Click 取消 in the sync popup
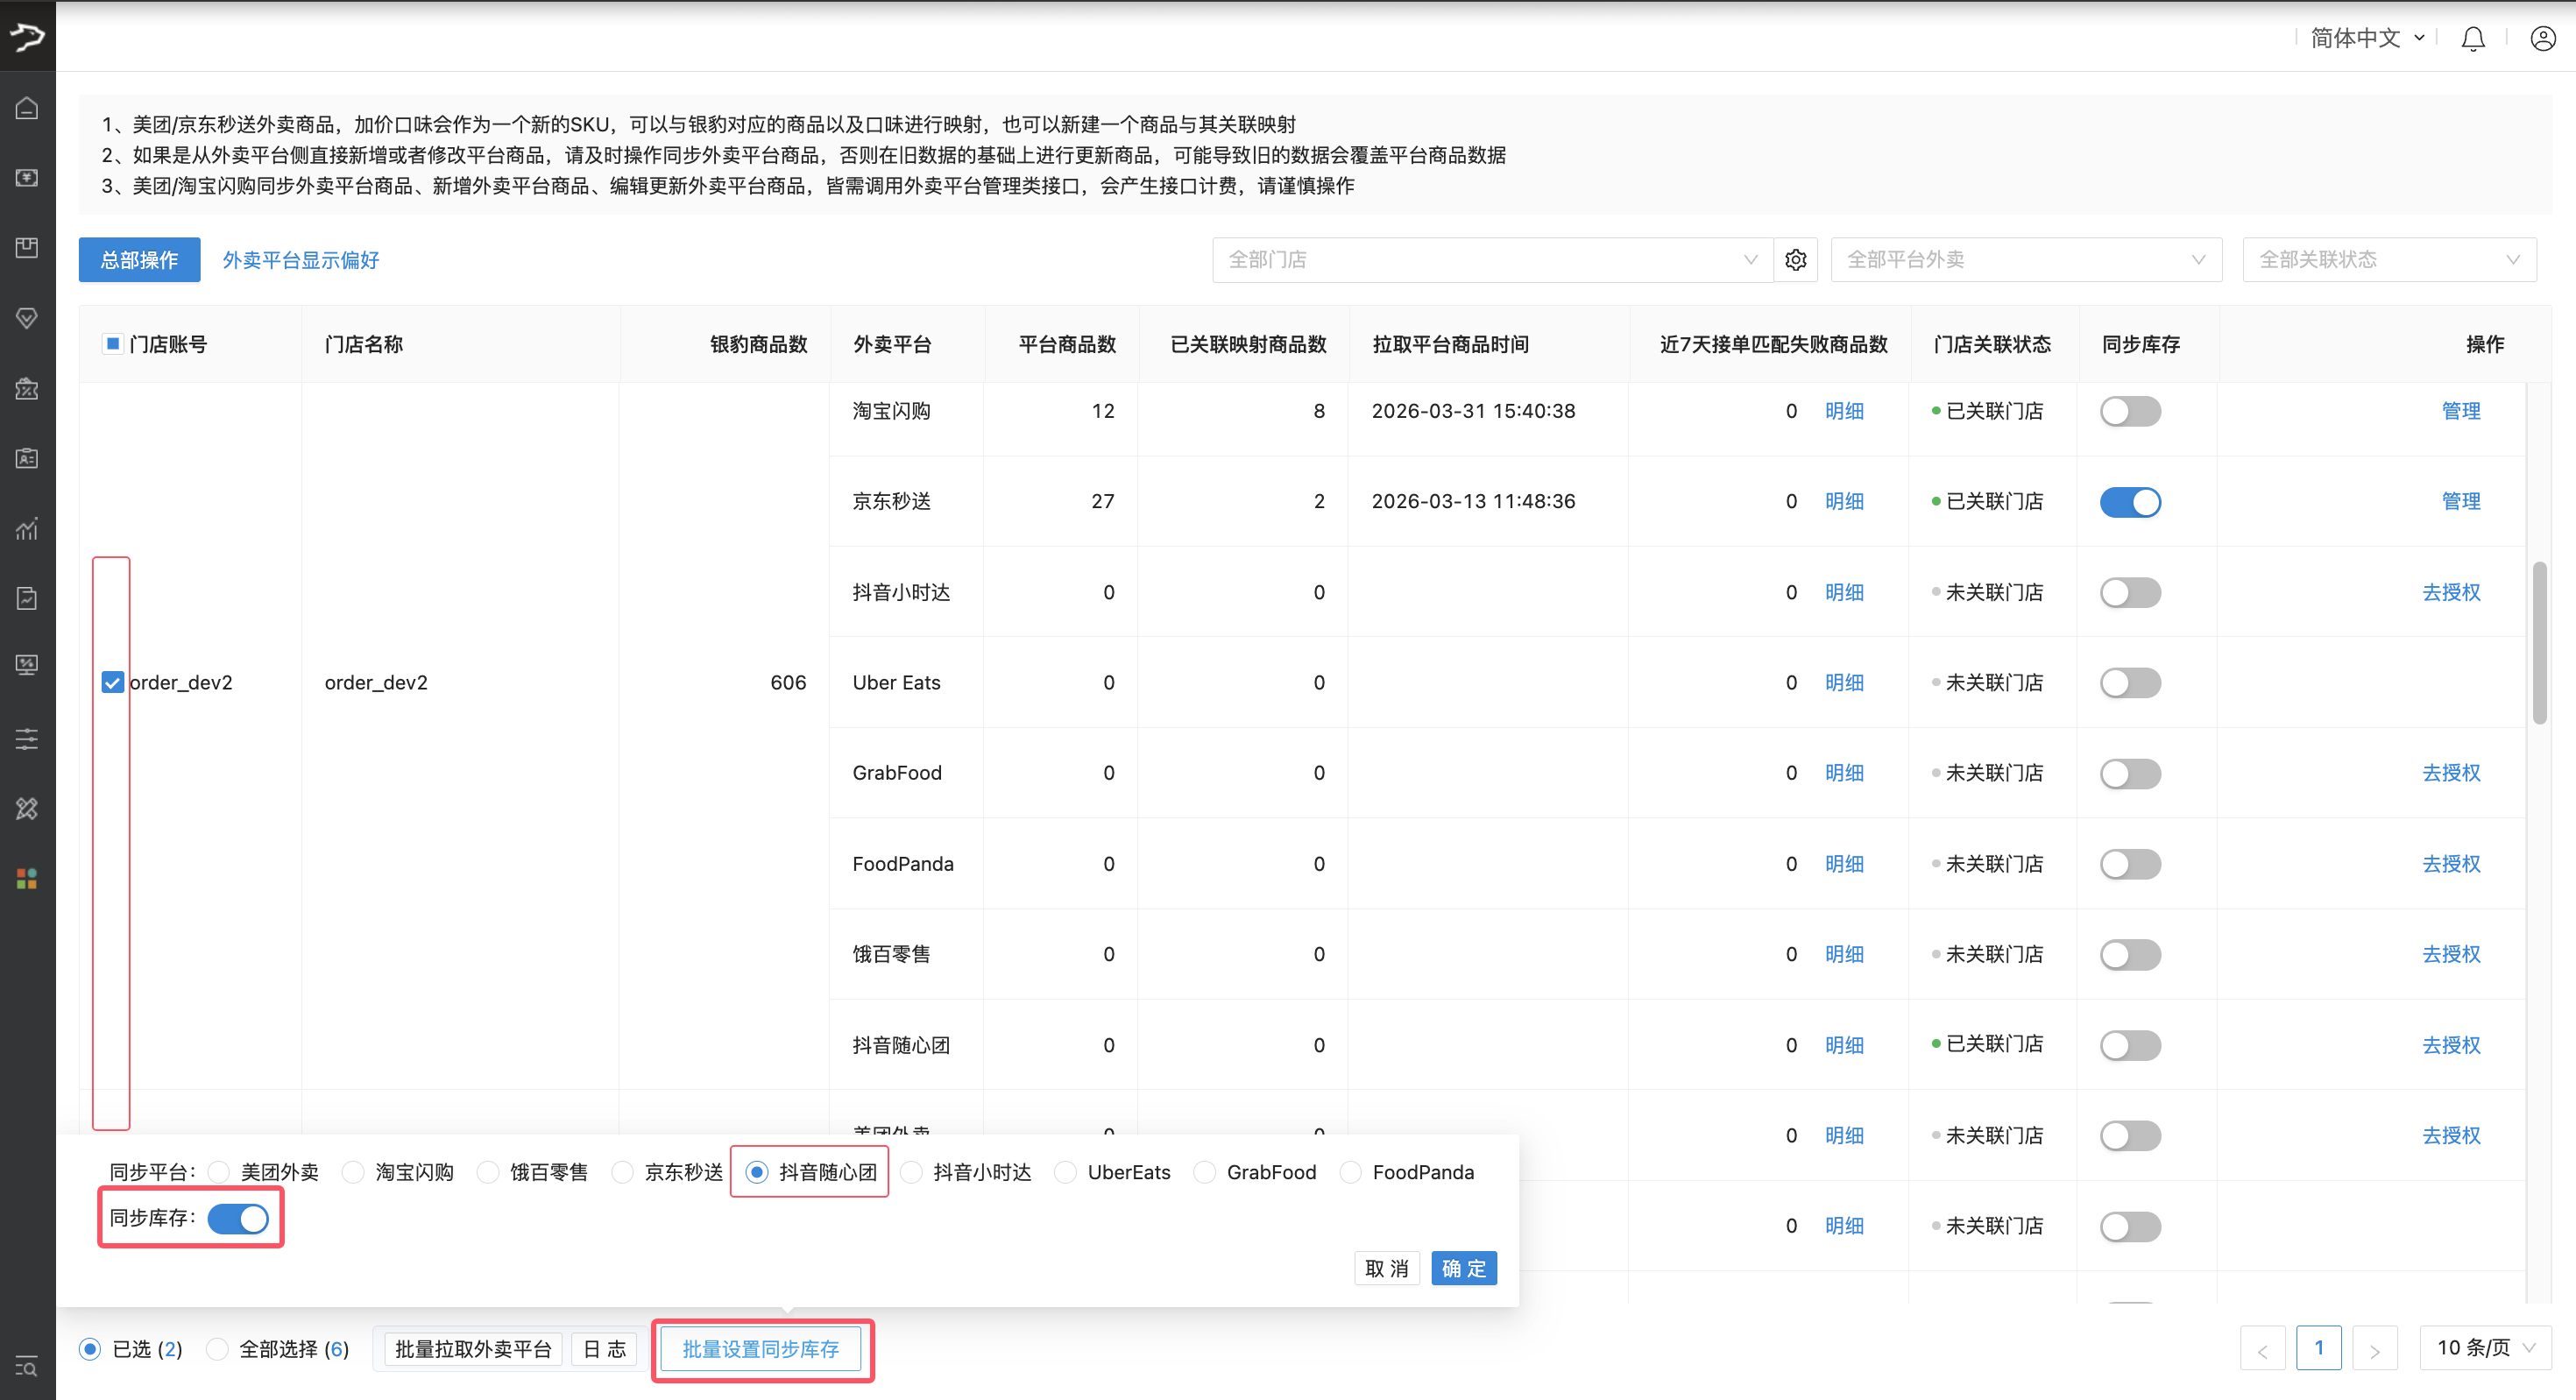Image resolution: width=2576 pixels, height=1400 pixels. [x=1386, y=1268]
